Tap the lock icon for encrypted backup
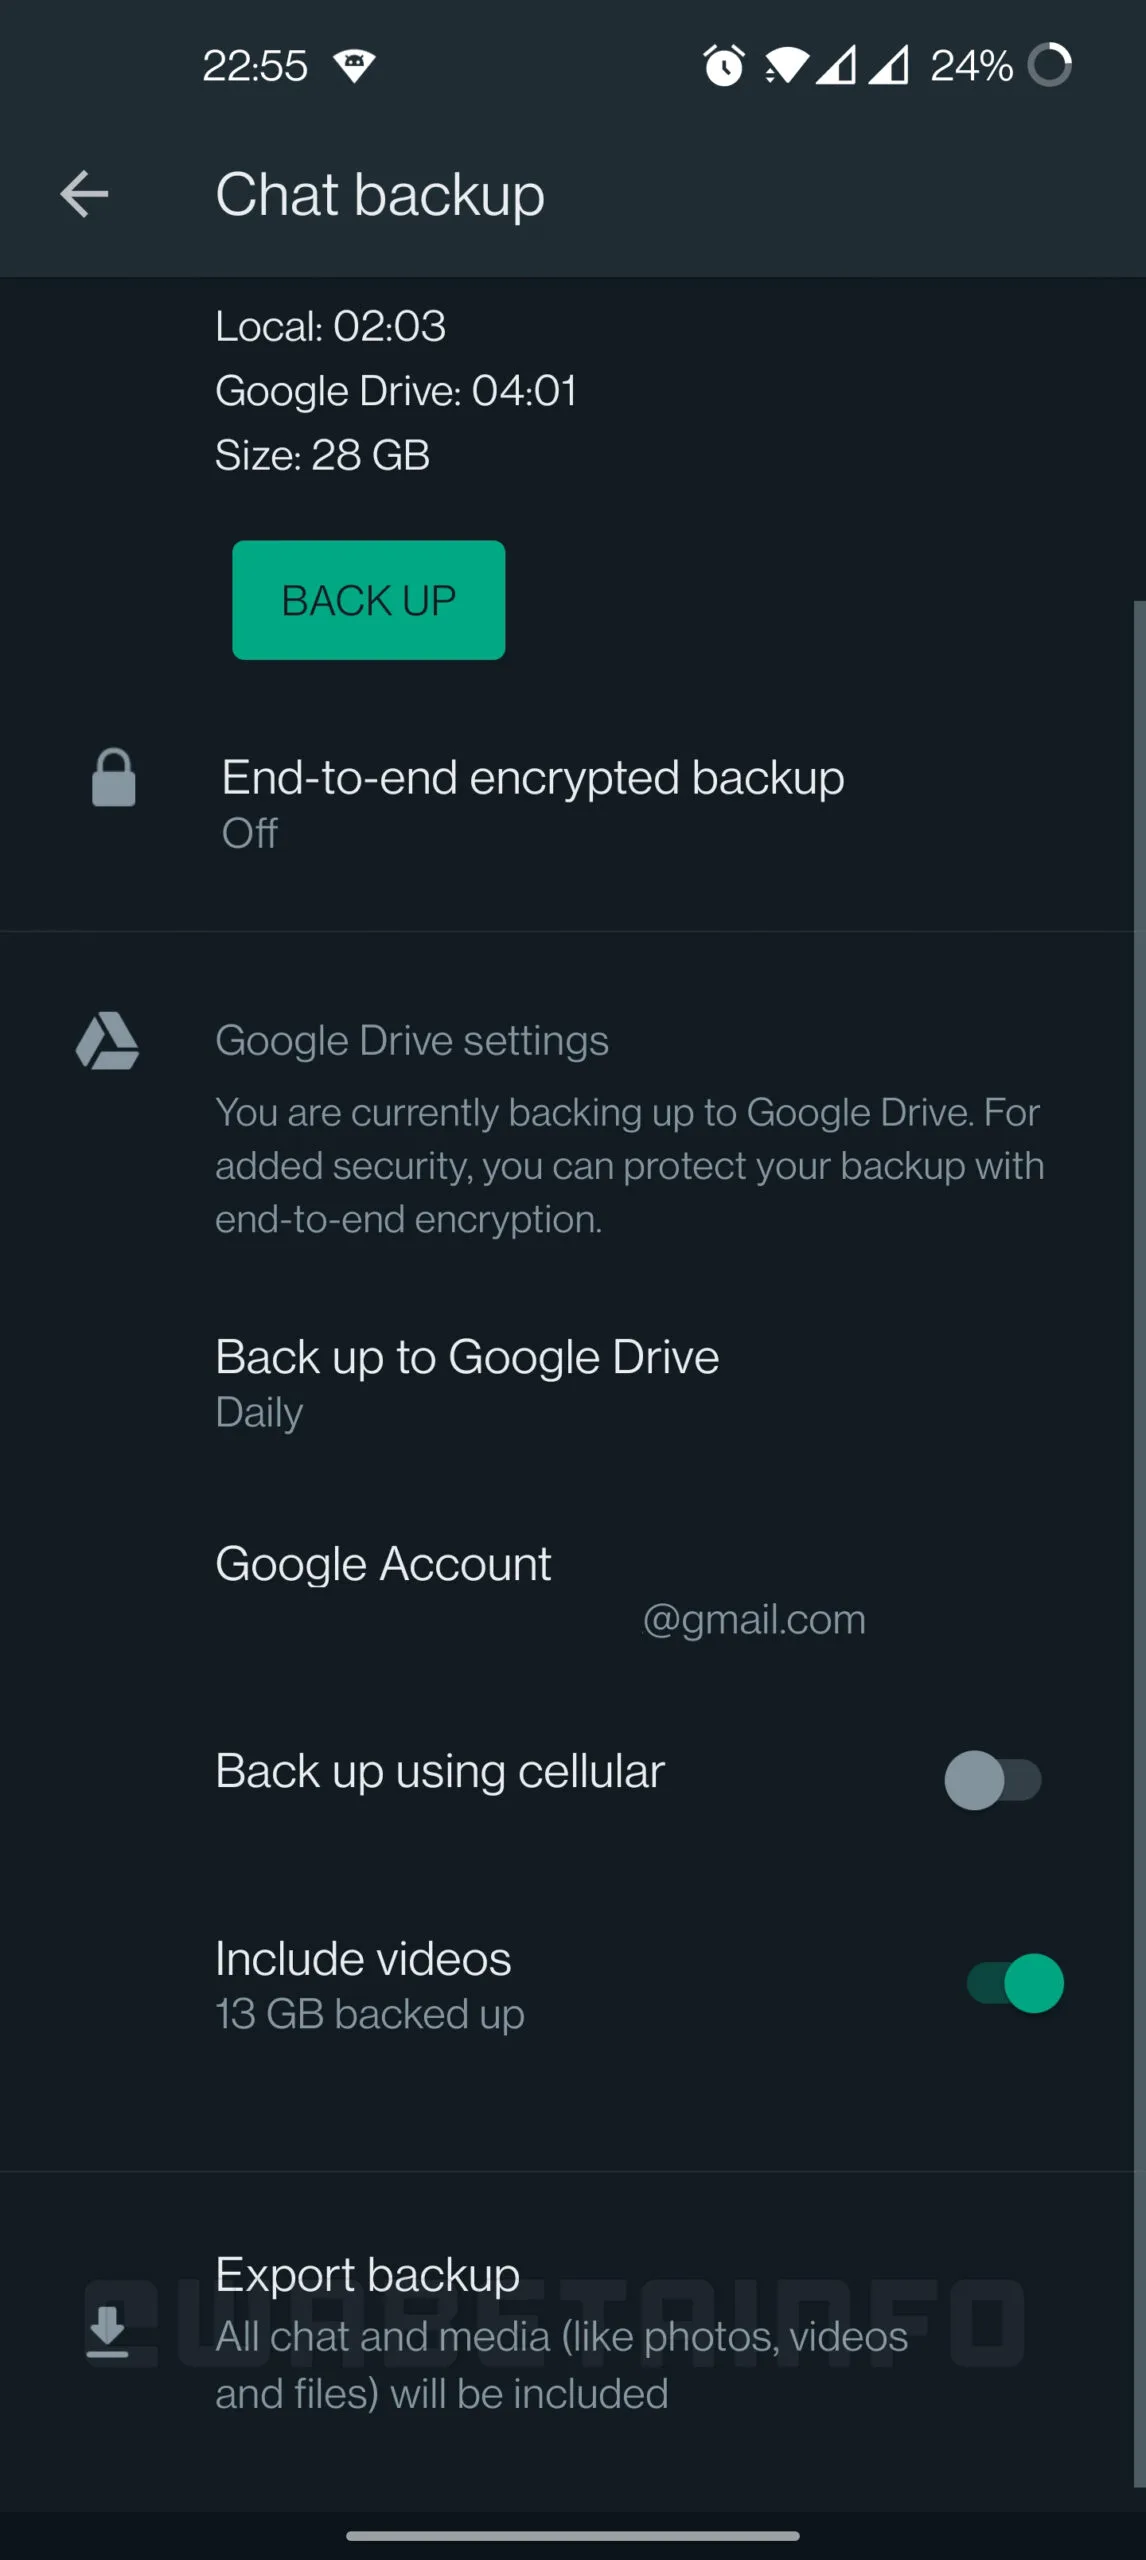 [x=114, y=778]
